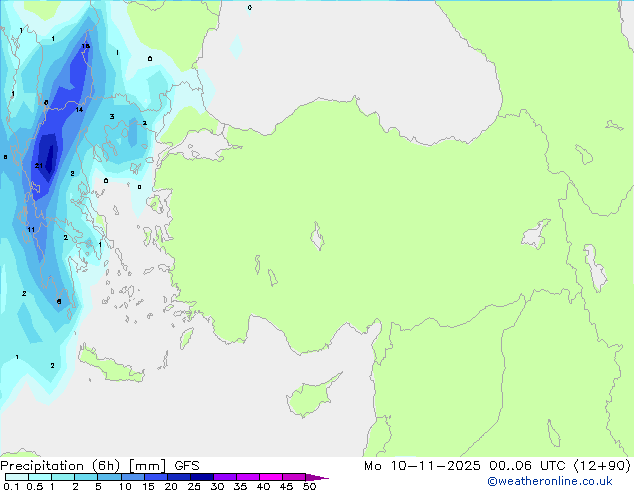Click the legend scale label '20'
Viewport: 634px width, 490px height.
[171, 486]
